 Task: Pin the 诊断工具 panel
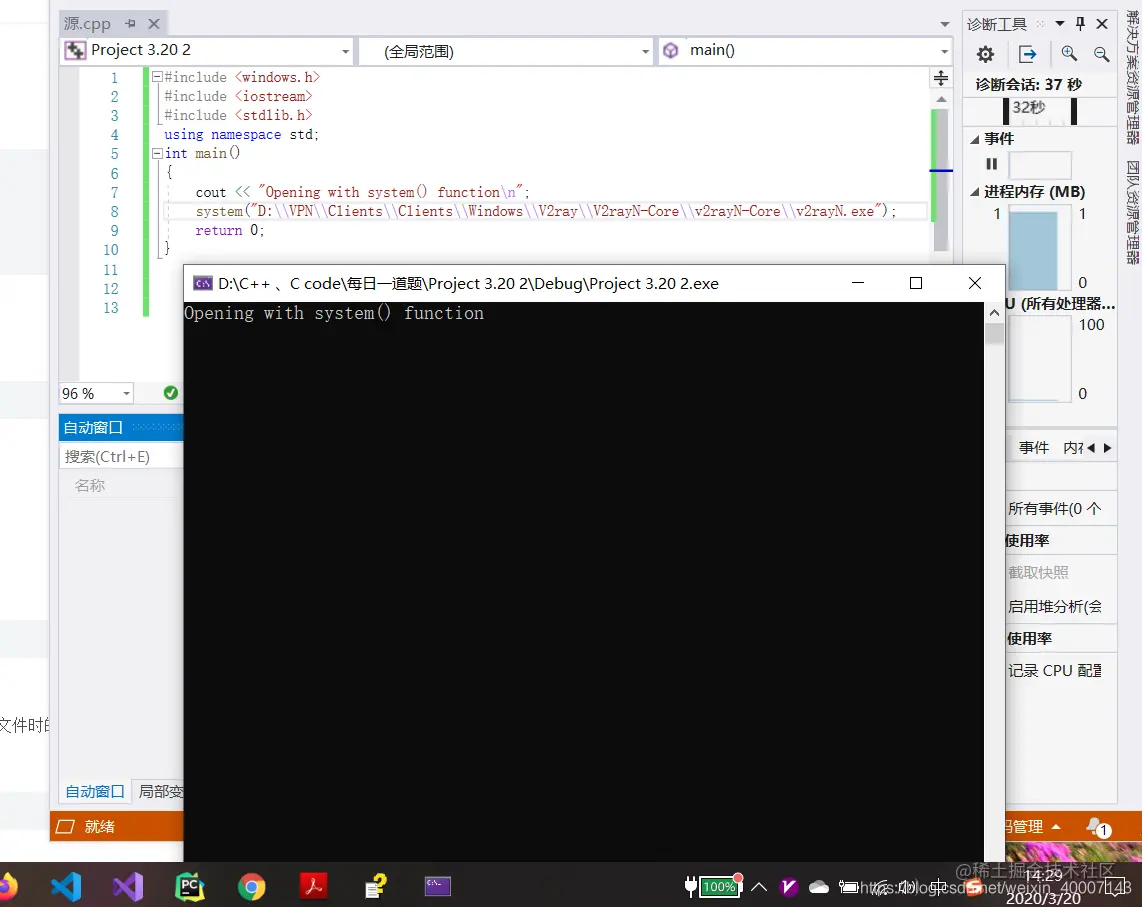1080,24
